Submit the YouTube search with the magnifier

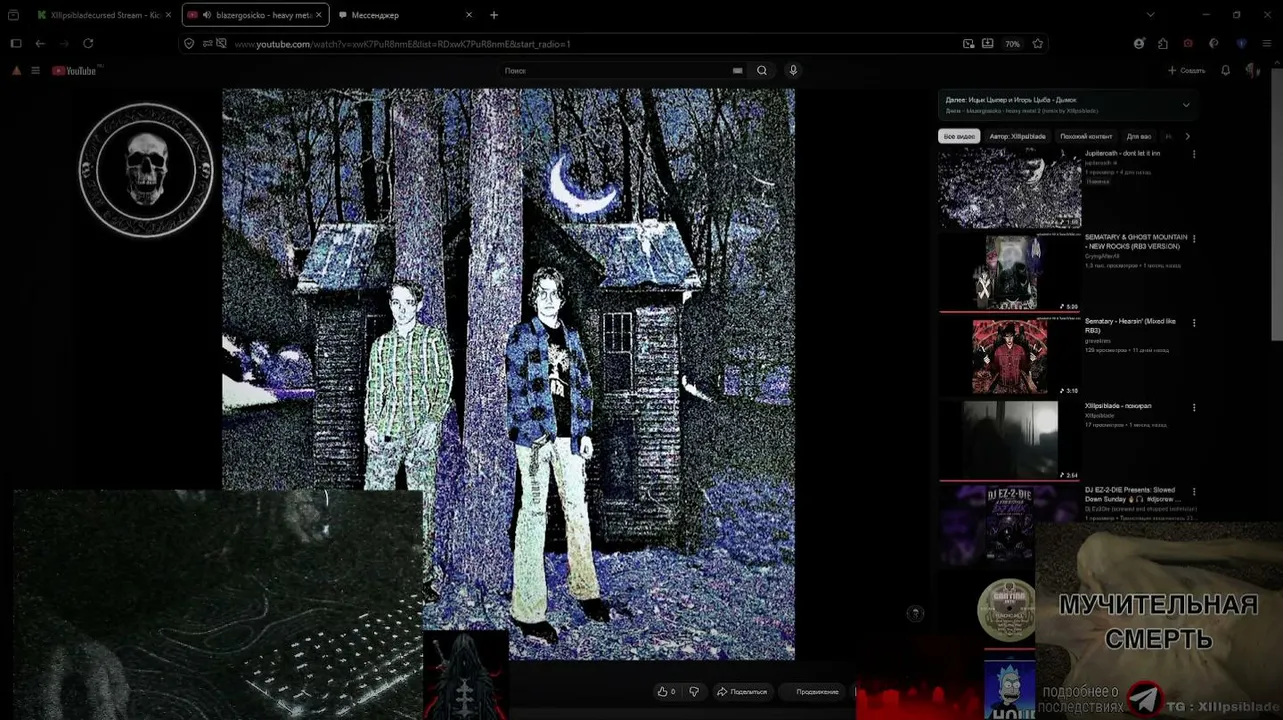click(x=762, y=71)
